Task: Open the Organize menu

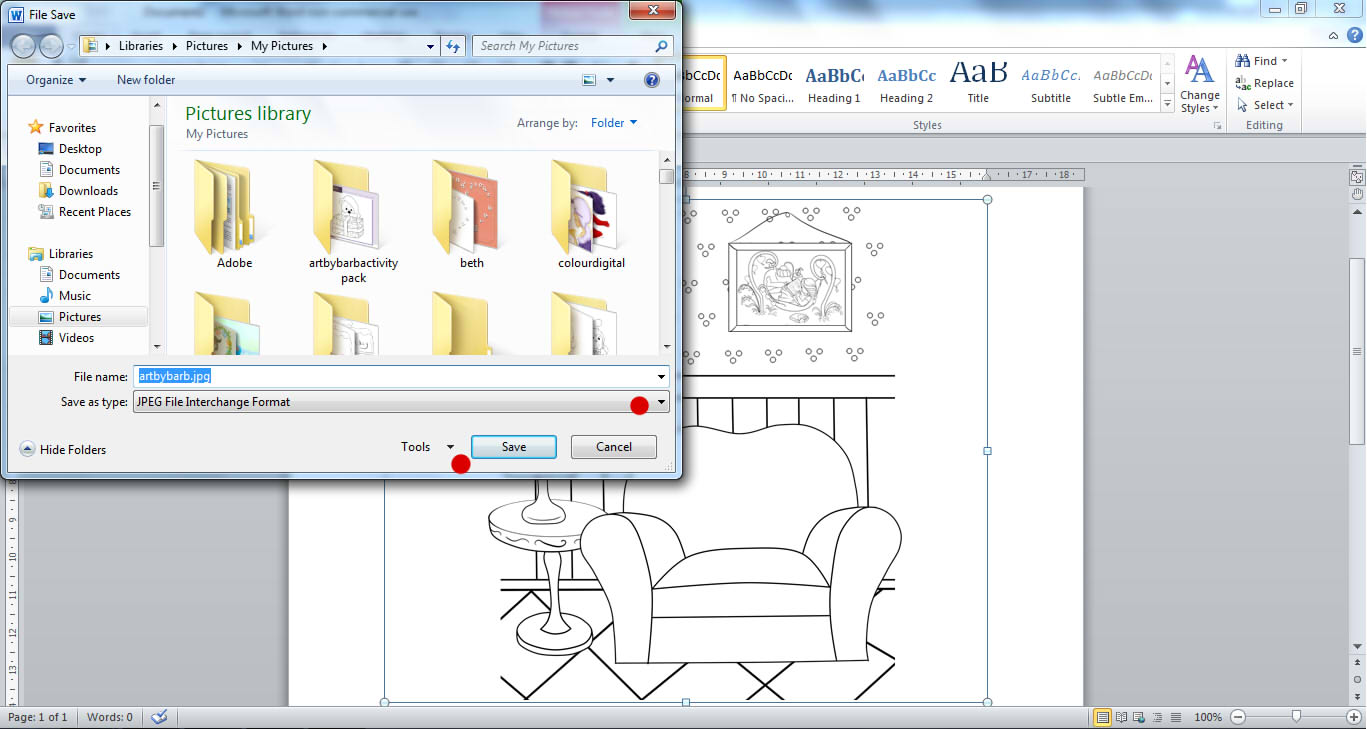Action: point(53,79)
